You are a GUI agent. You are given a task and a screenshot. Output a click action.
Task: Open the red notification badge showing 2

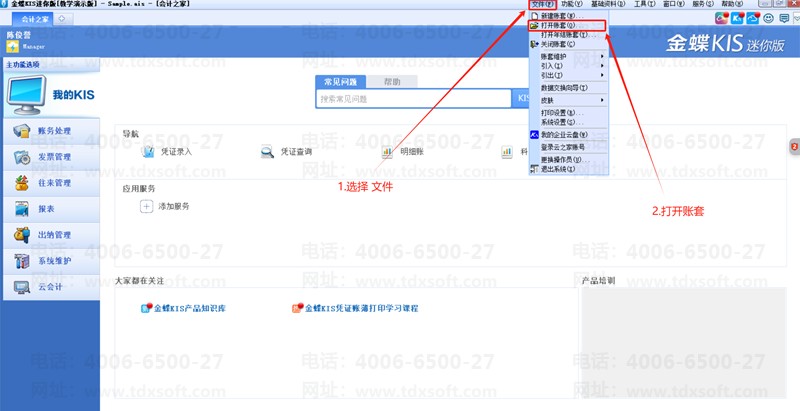794,146
